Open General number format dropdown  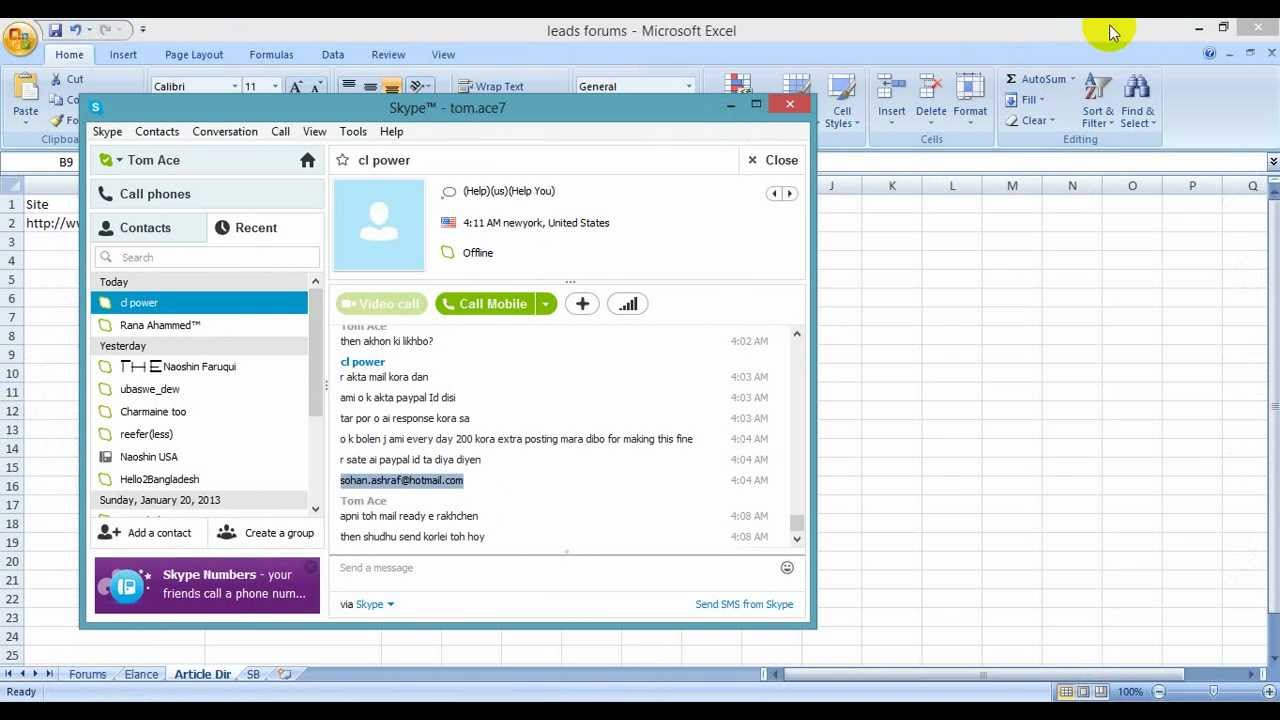coord(689,87)
